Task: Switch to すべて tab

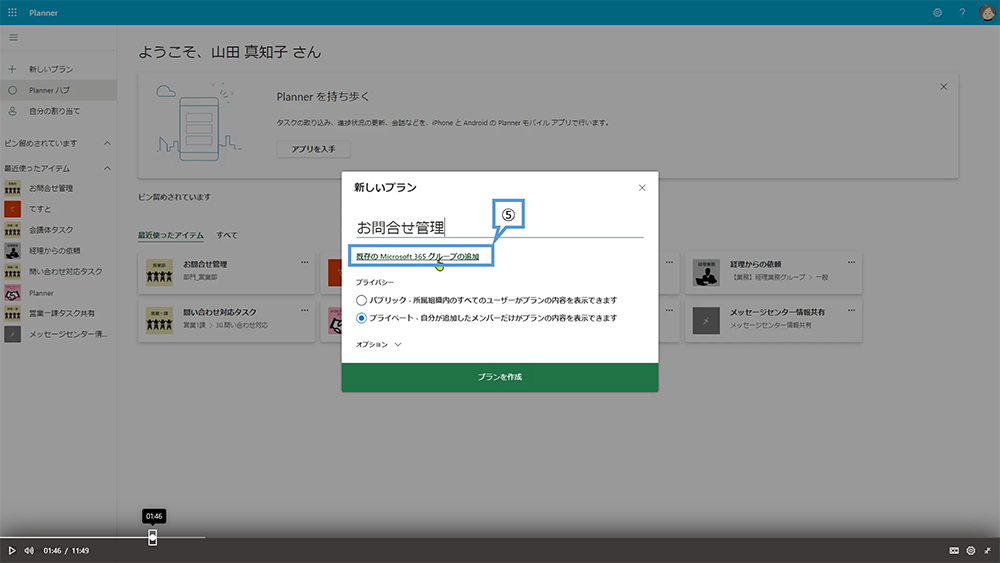Action: tap(226, 235)
